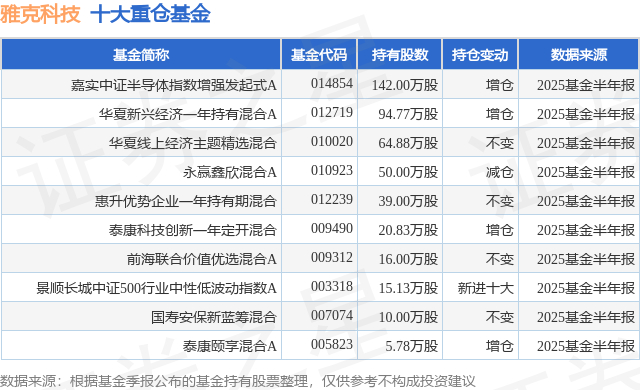Click 不变 in the 007074 row
This screenshot has width=640, height=390.
500,317
